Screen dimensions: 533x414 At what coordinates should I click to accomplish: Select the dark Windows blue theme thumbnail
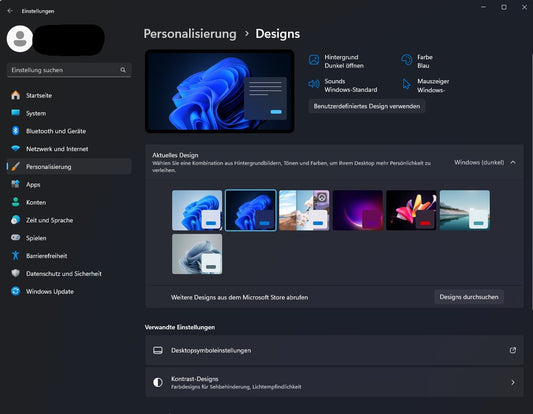(x=251, y=210)
